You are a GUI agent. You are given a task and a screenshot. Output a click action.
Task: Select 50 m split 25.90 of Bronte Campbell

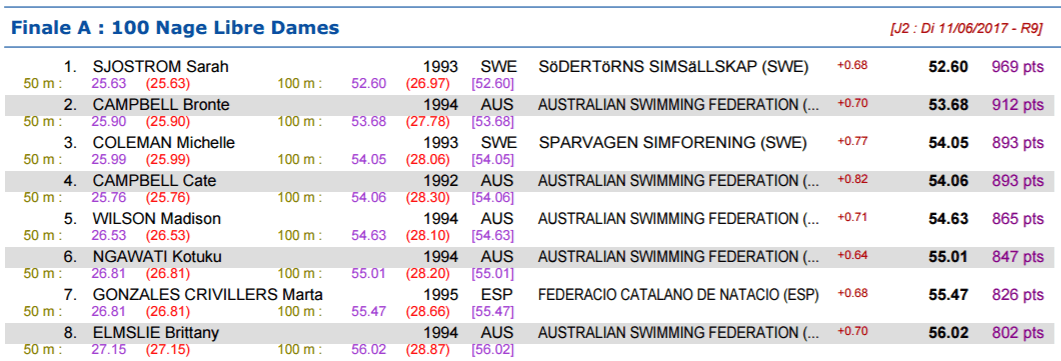[x=106, y=122]
